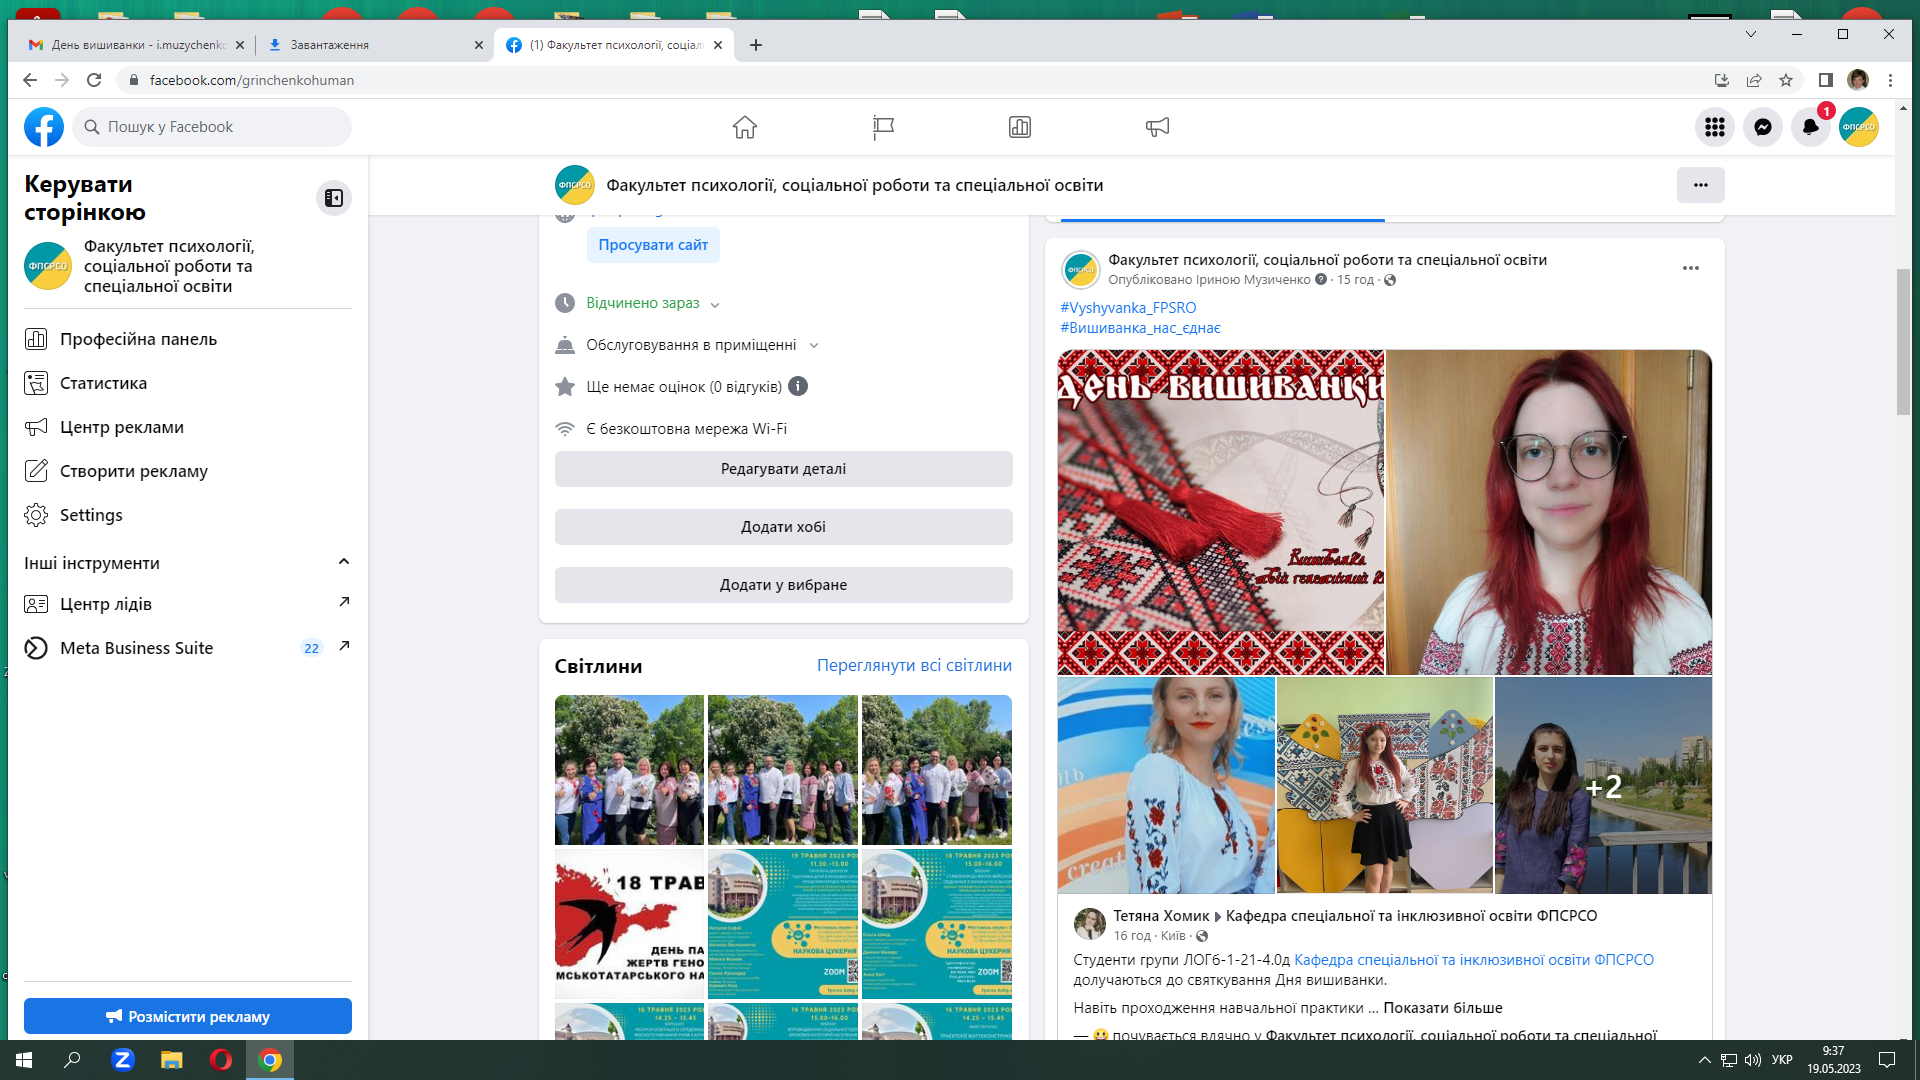Collapse the 'Інші інструменти' section
This screenshot has width=1920, height=1080.
click(x=344, y=562)
